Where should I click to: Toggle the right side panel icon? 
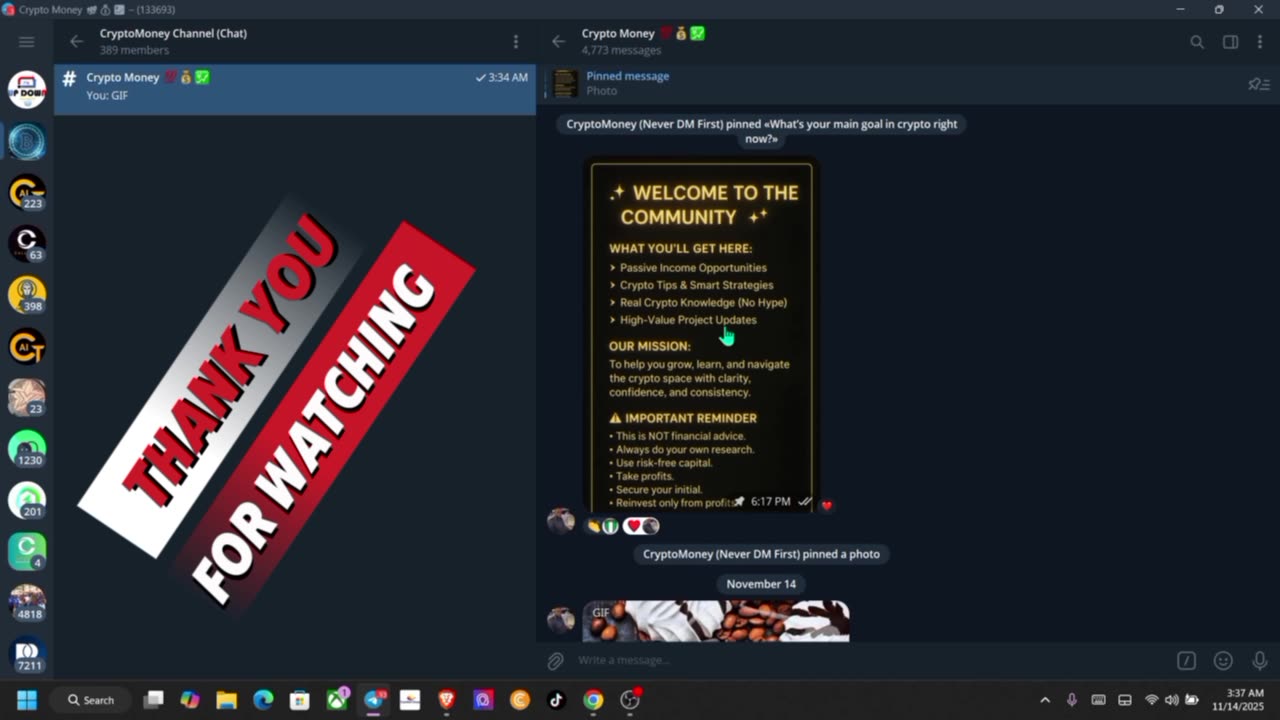[x=1231, y=42]
